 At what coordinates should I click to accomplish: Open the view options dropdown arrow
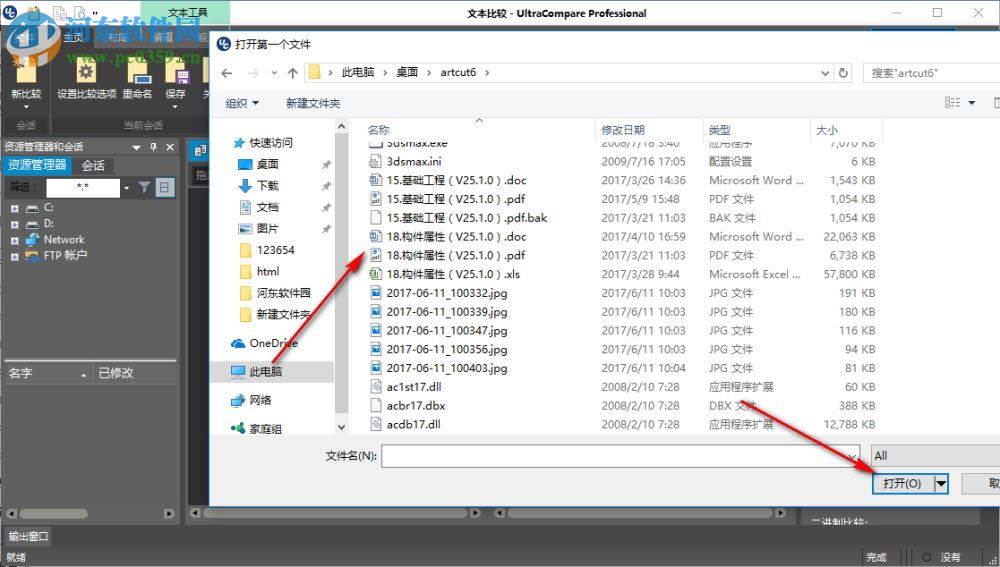tap(971, 103)
